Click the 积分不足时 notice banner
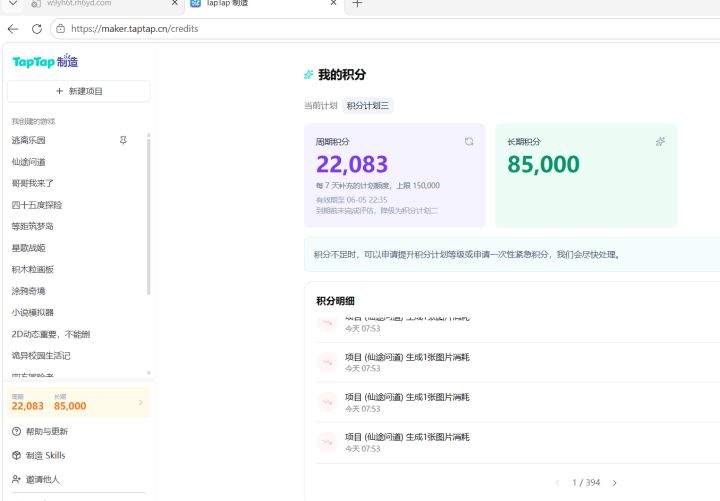The height and width of the screenshot is (501, 720). (x=512, y=254)
